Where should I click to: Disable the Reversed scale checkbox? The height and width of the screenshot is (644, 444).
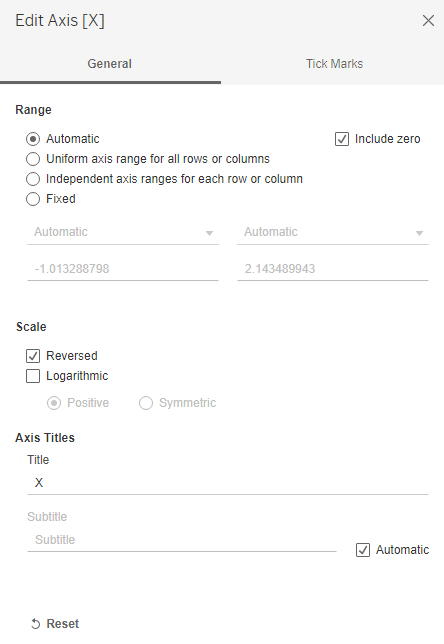[33, 356]
